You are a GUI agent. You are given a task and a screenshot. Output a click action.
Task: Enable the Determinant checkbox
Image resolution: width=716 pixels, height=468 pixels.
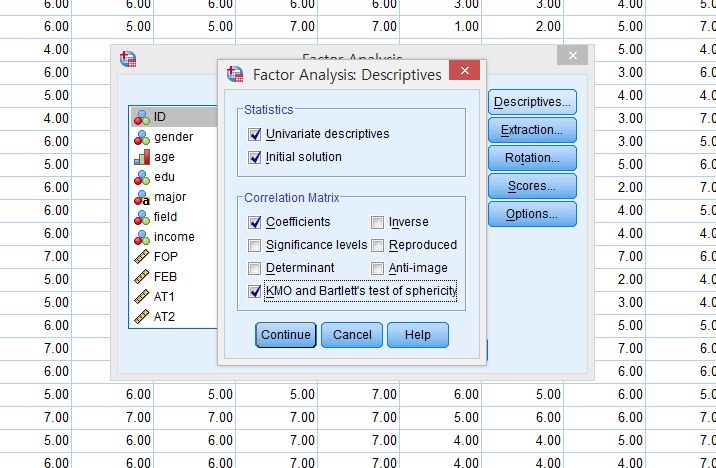click(x=254, y=268)
